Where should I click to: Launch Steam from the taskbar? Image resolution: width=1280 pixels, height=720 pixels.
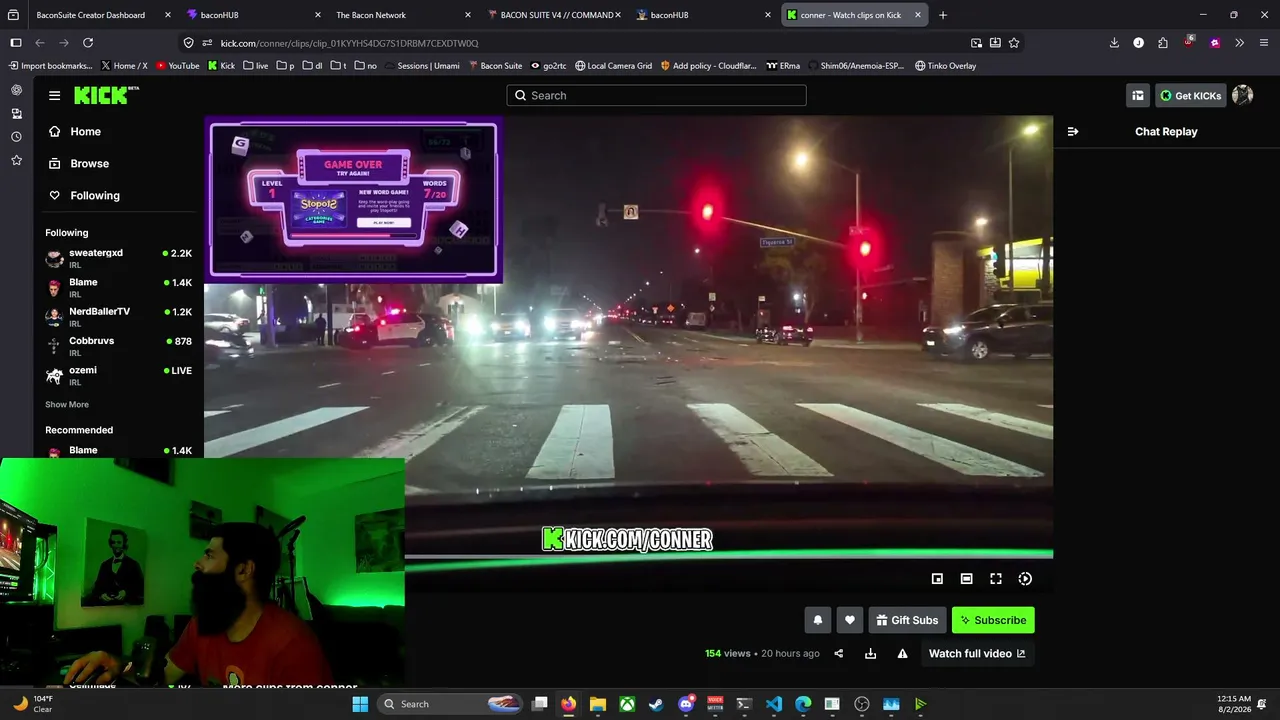coord(656,704)
